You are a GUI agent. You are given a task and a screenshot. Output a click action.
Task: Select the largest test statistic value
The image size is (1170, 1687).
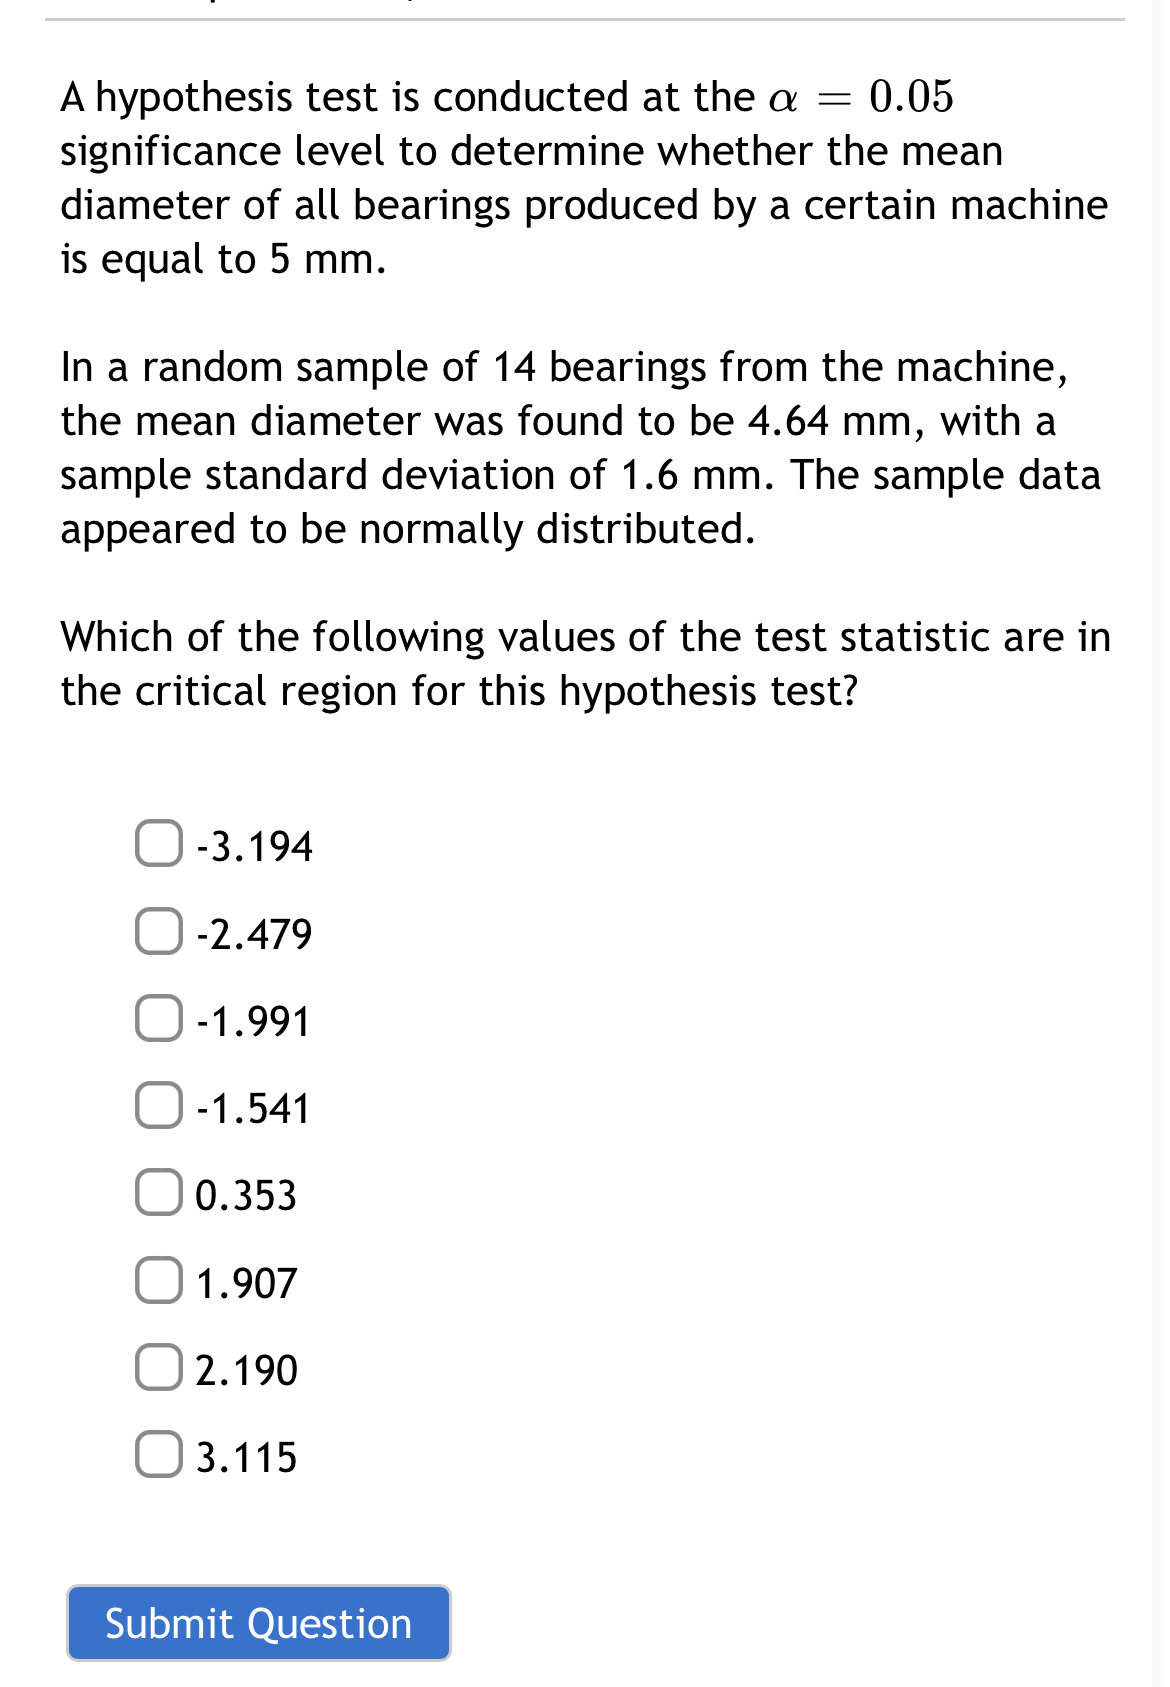[158, 1456]
